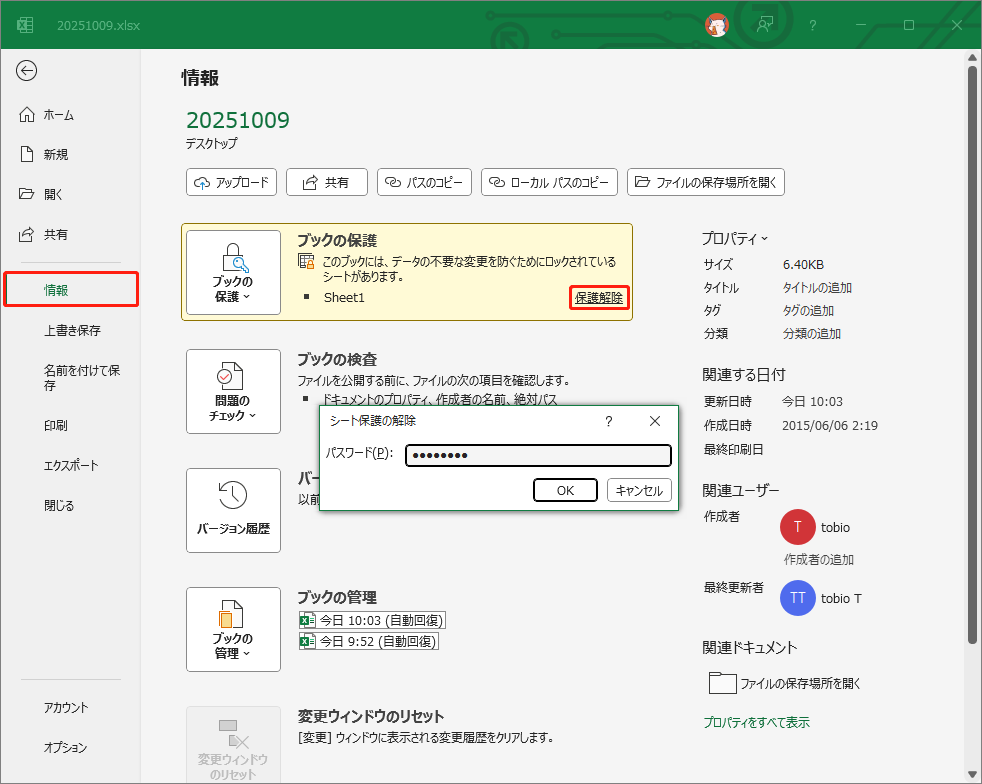Select 名前を付けて保存 in the sidebar

(82, 378)
